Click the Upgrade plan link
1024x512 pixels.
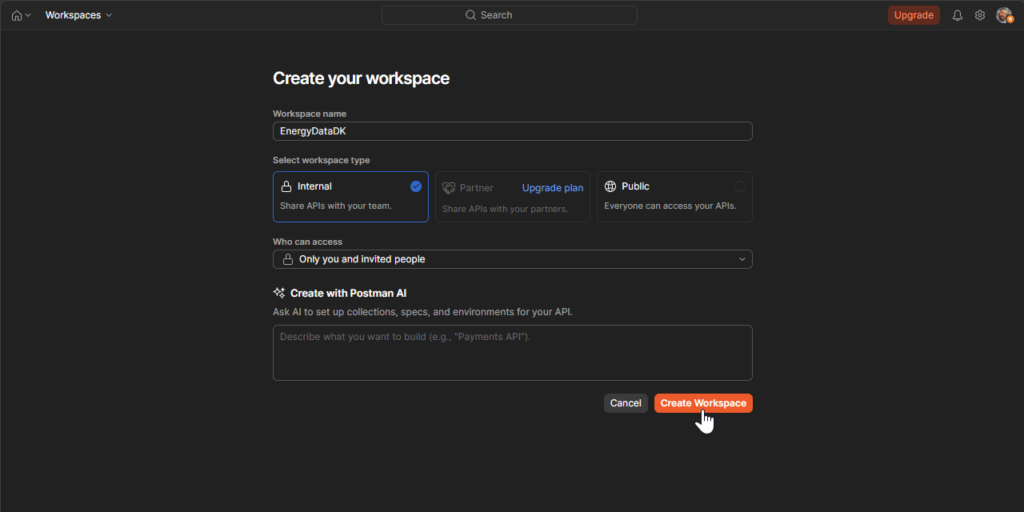tap(552, 188)
